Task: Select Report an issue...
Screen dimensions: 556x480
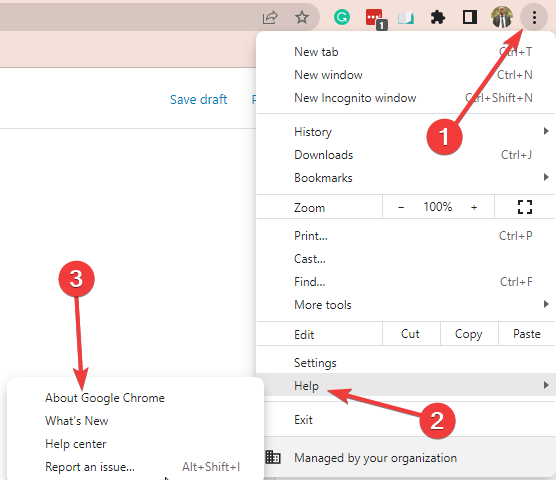Action: 135,467
